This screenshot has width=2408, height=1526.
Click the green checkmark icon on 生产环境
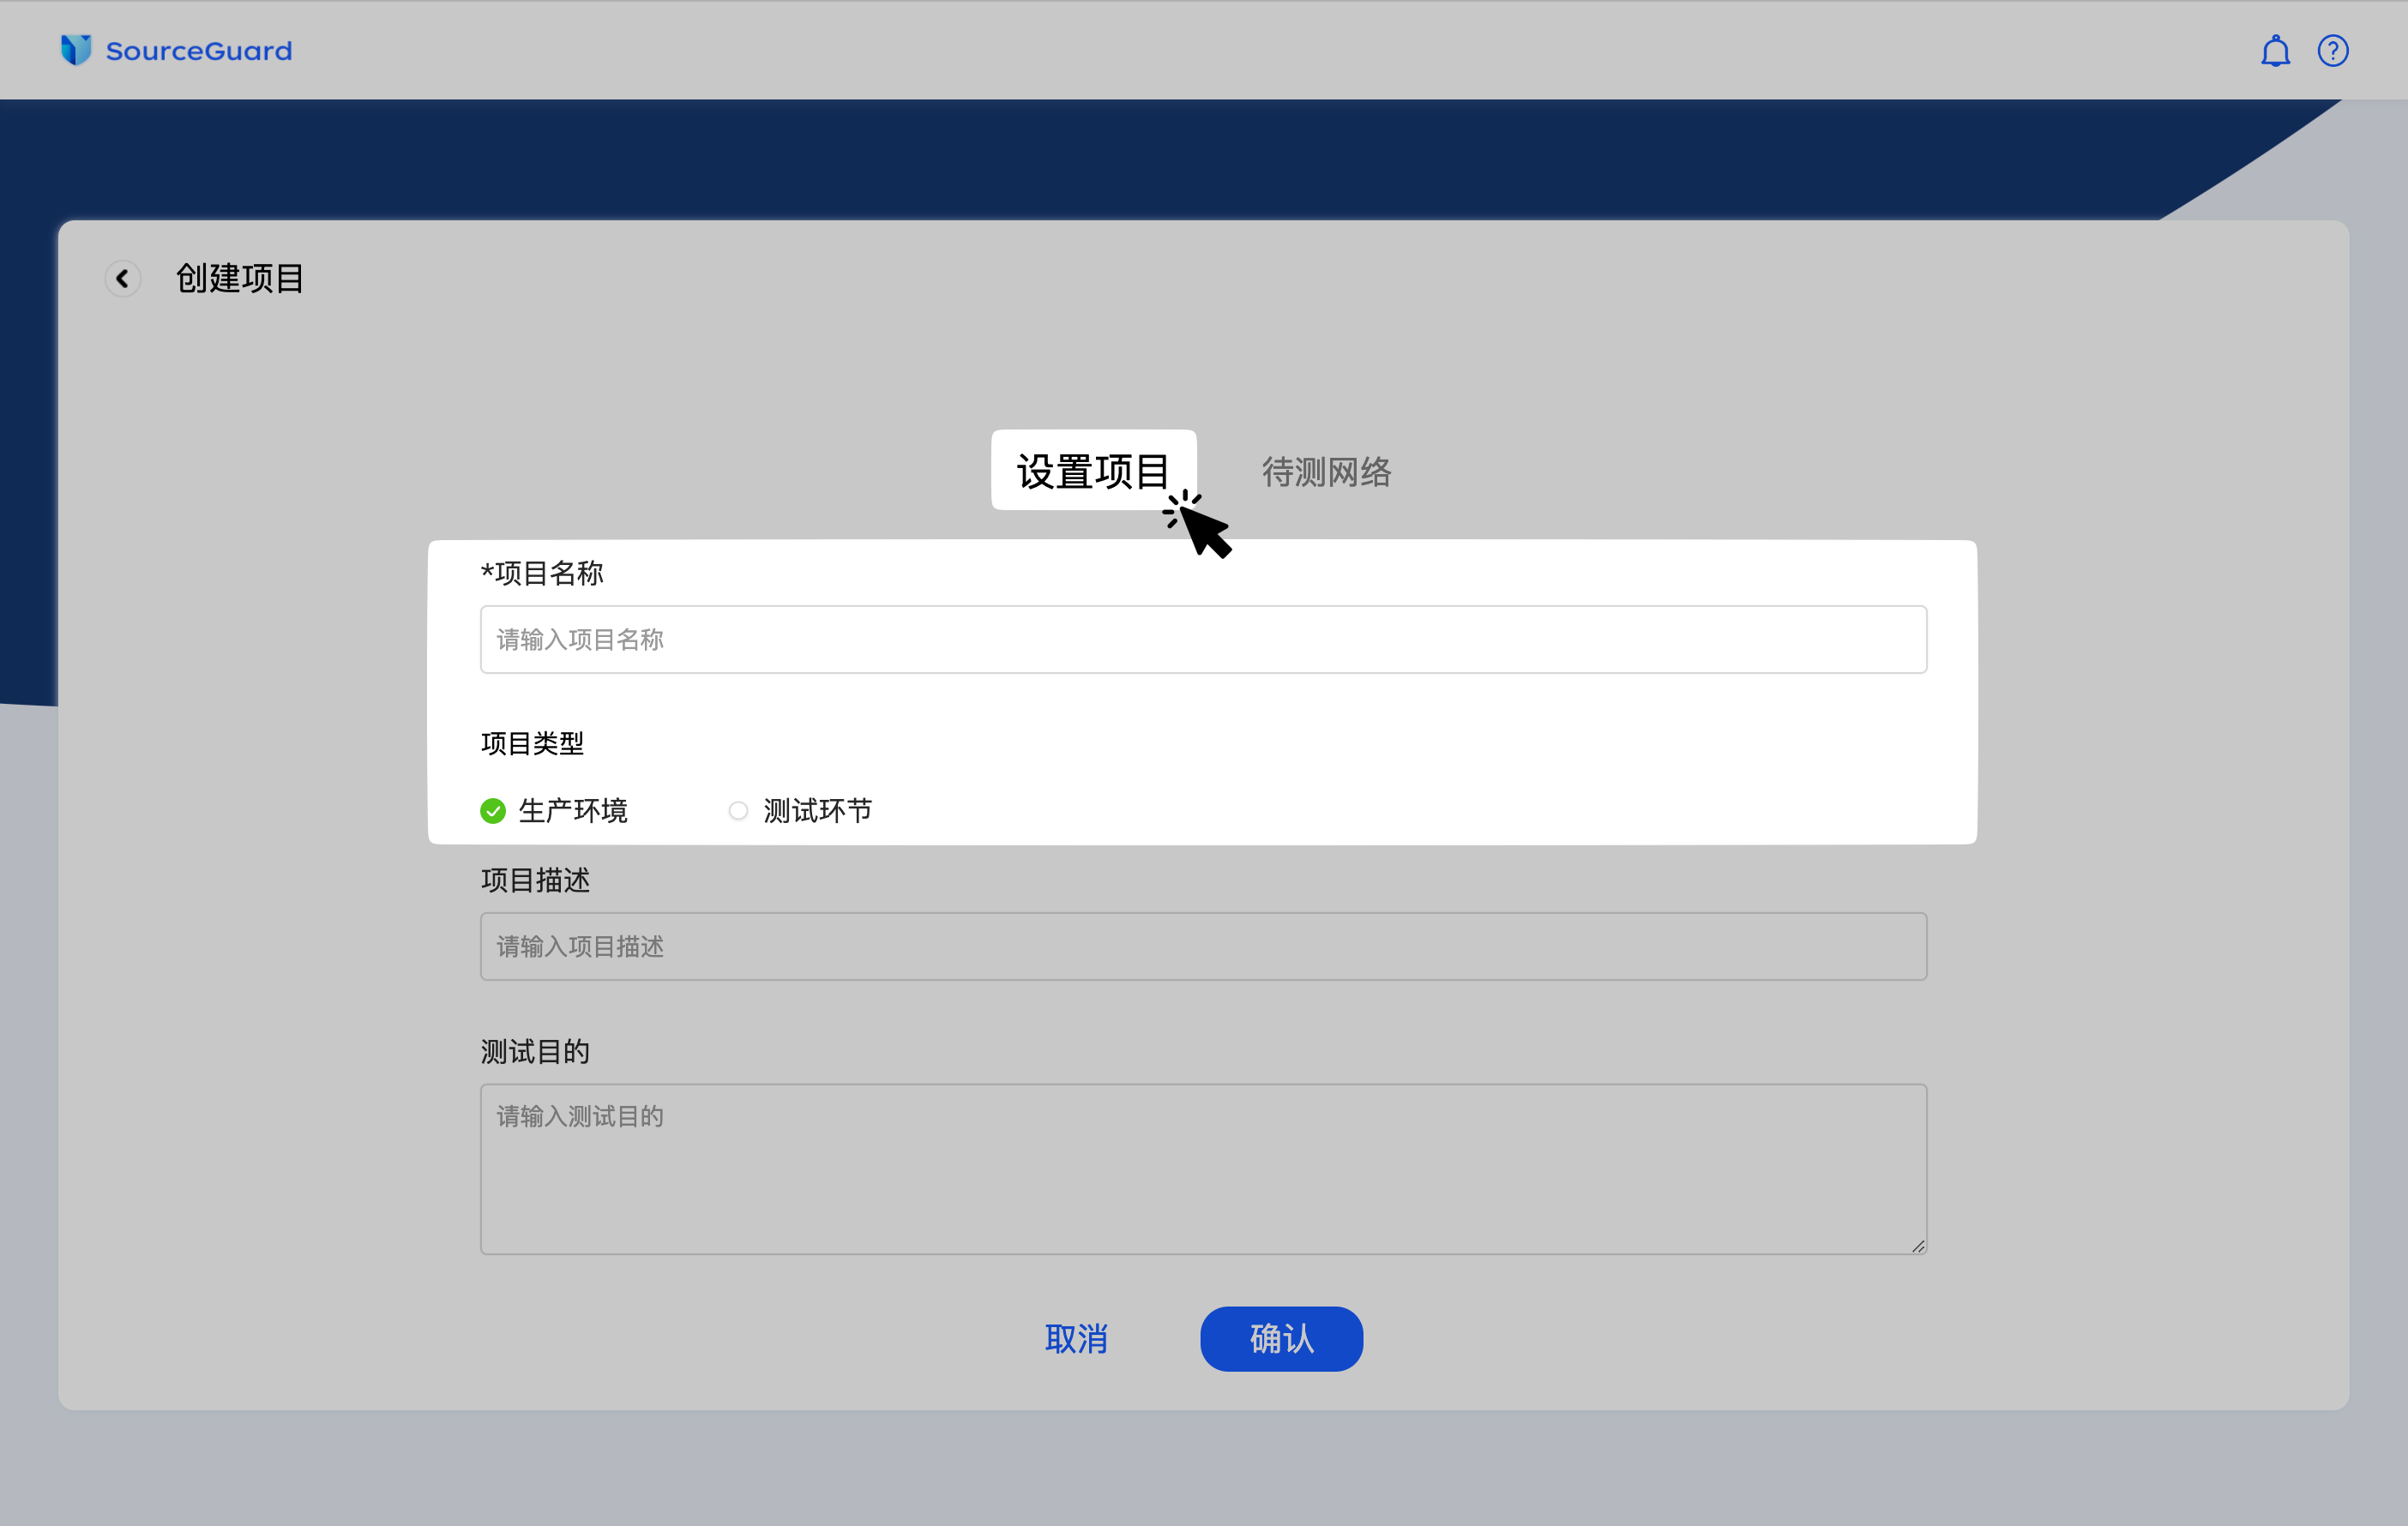(493, 811)
